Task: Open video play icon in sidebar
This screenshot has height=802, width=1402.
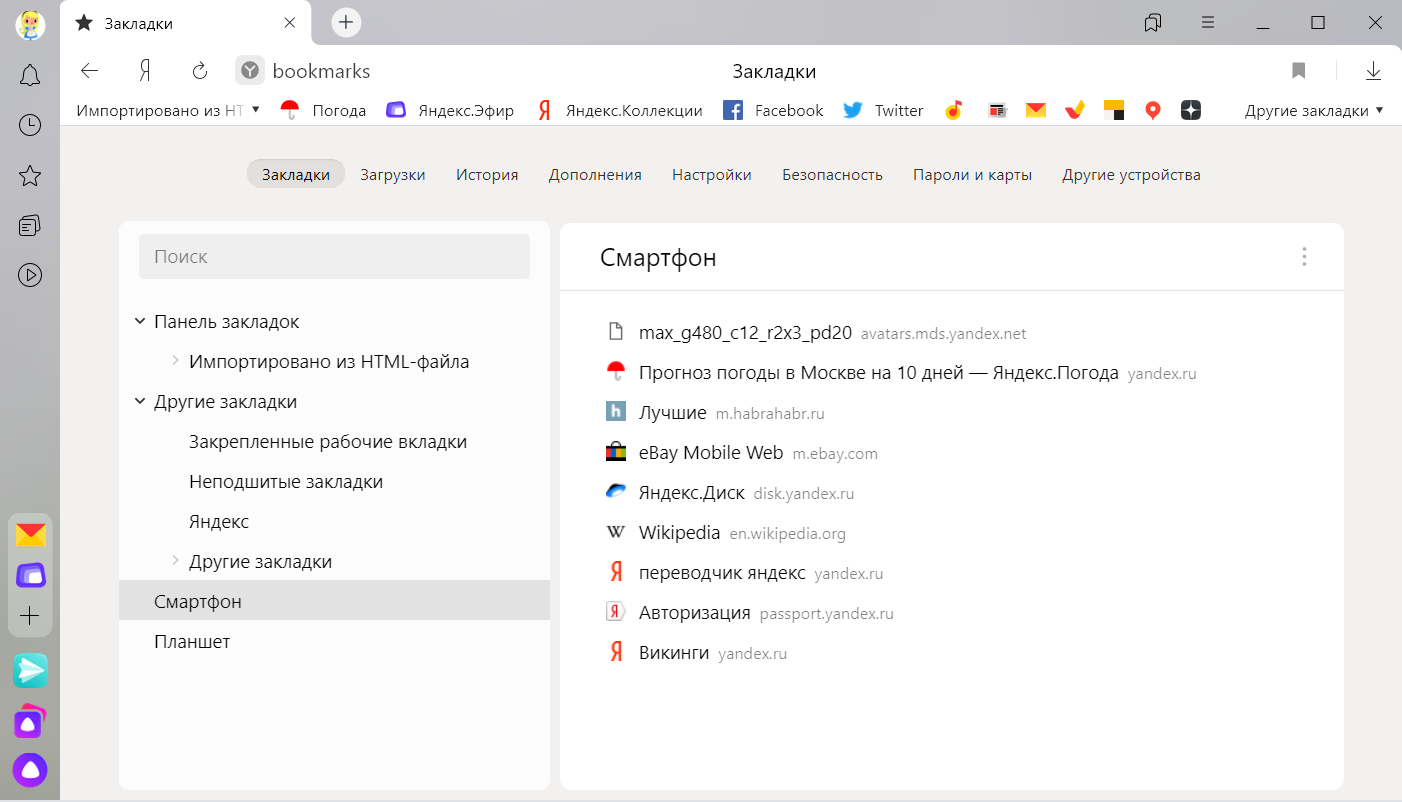Action: [30, 275]
